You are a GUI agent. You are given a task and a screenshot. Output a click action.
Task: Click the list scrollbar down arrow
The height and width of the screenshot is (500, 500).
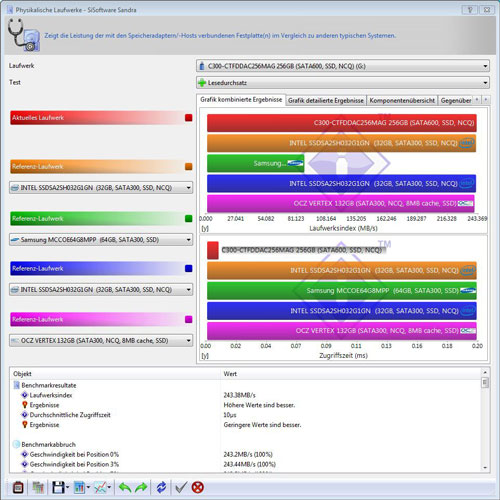point(485,468)
